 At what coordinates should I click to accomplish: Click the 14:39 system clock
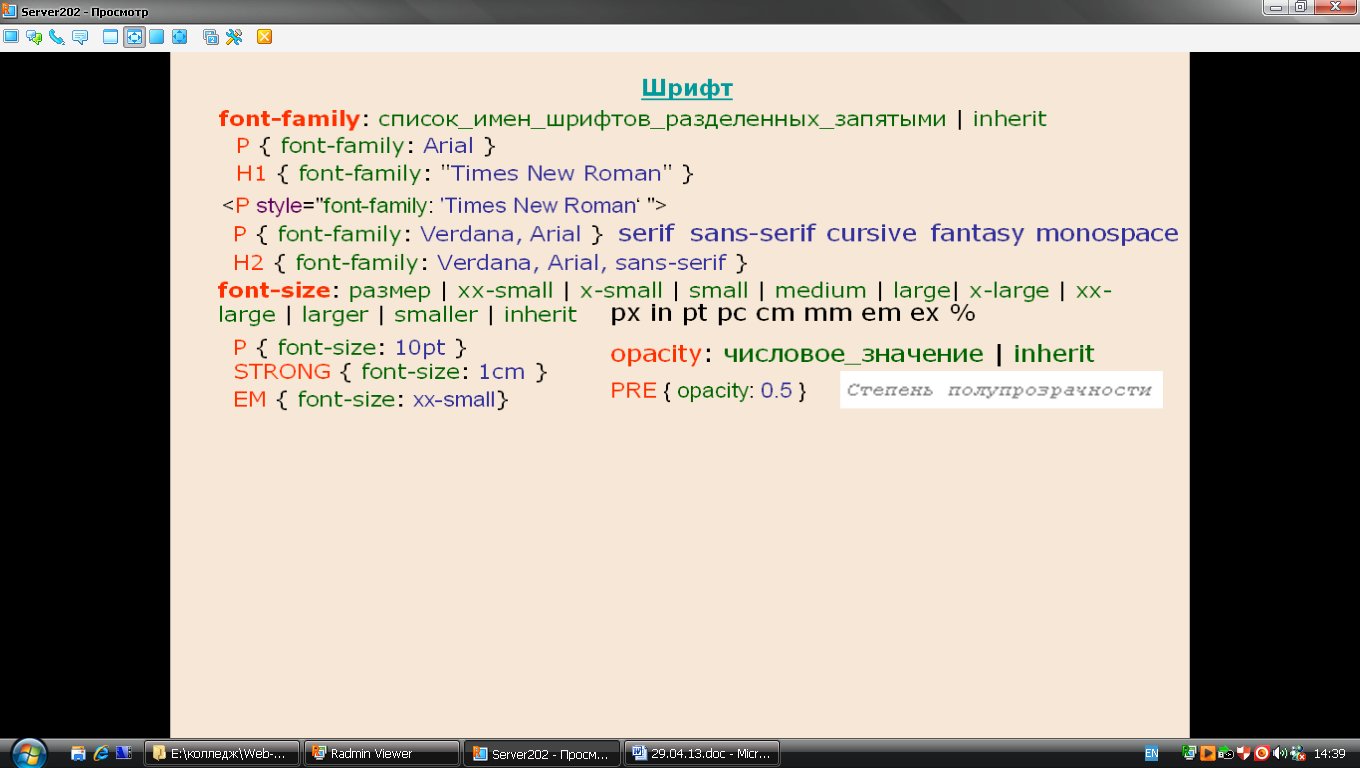point(1329,754)
